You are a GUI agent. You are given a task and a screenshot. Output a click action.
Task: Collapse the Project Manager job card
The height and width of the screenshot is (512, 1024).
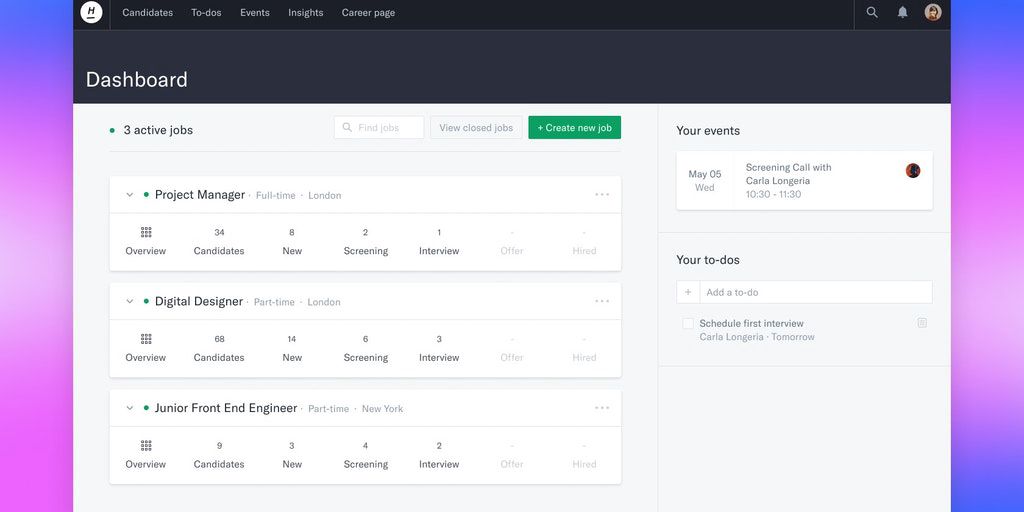(x=130, y=195)
